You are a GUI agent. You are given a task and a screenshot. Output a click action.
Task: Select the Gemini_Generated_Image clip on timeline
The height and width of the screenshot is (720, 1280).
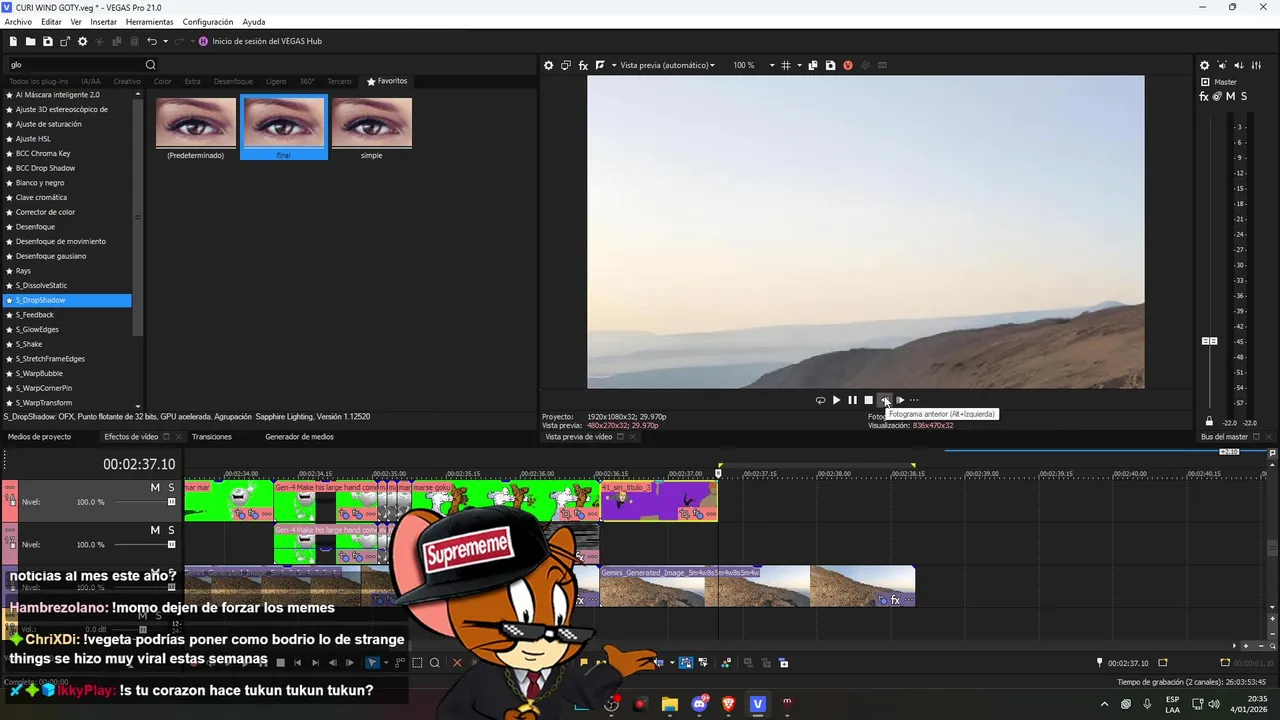coord(757,586)
